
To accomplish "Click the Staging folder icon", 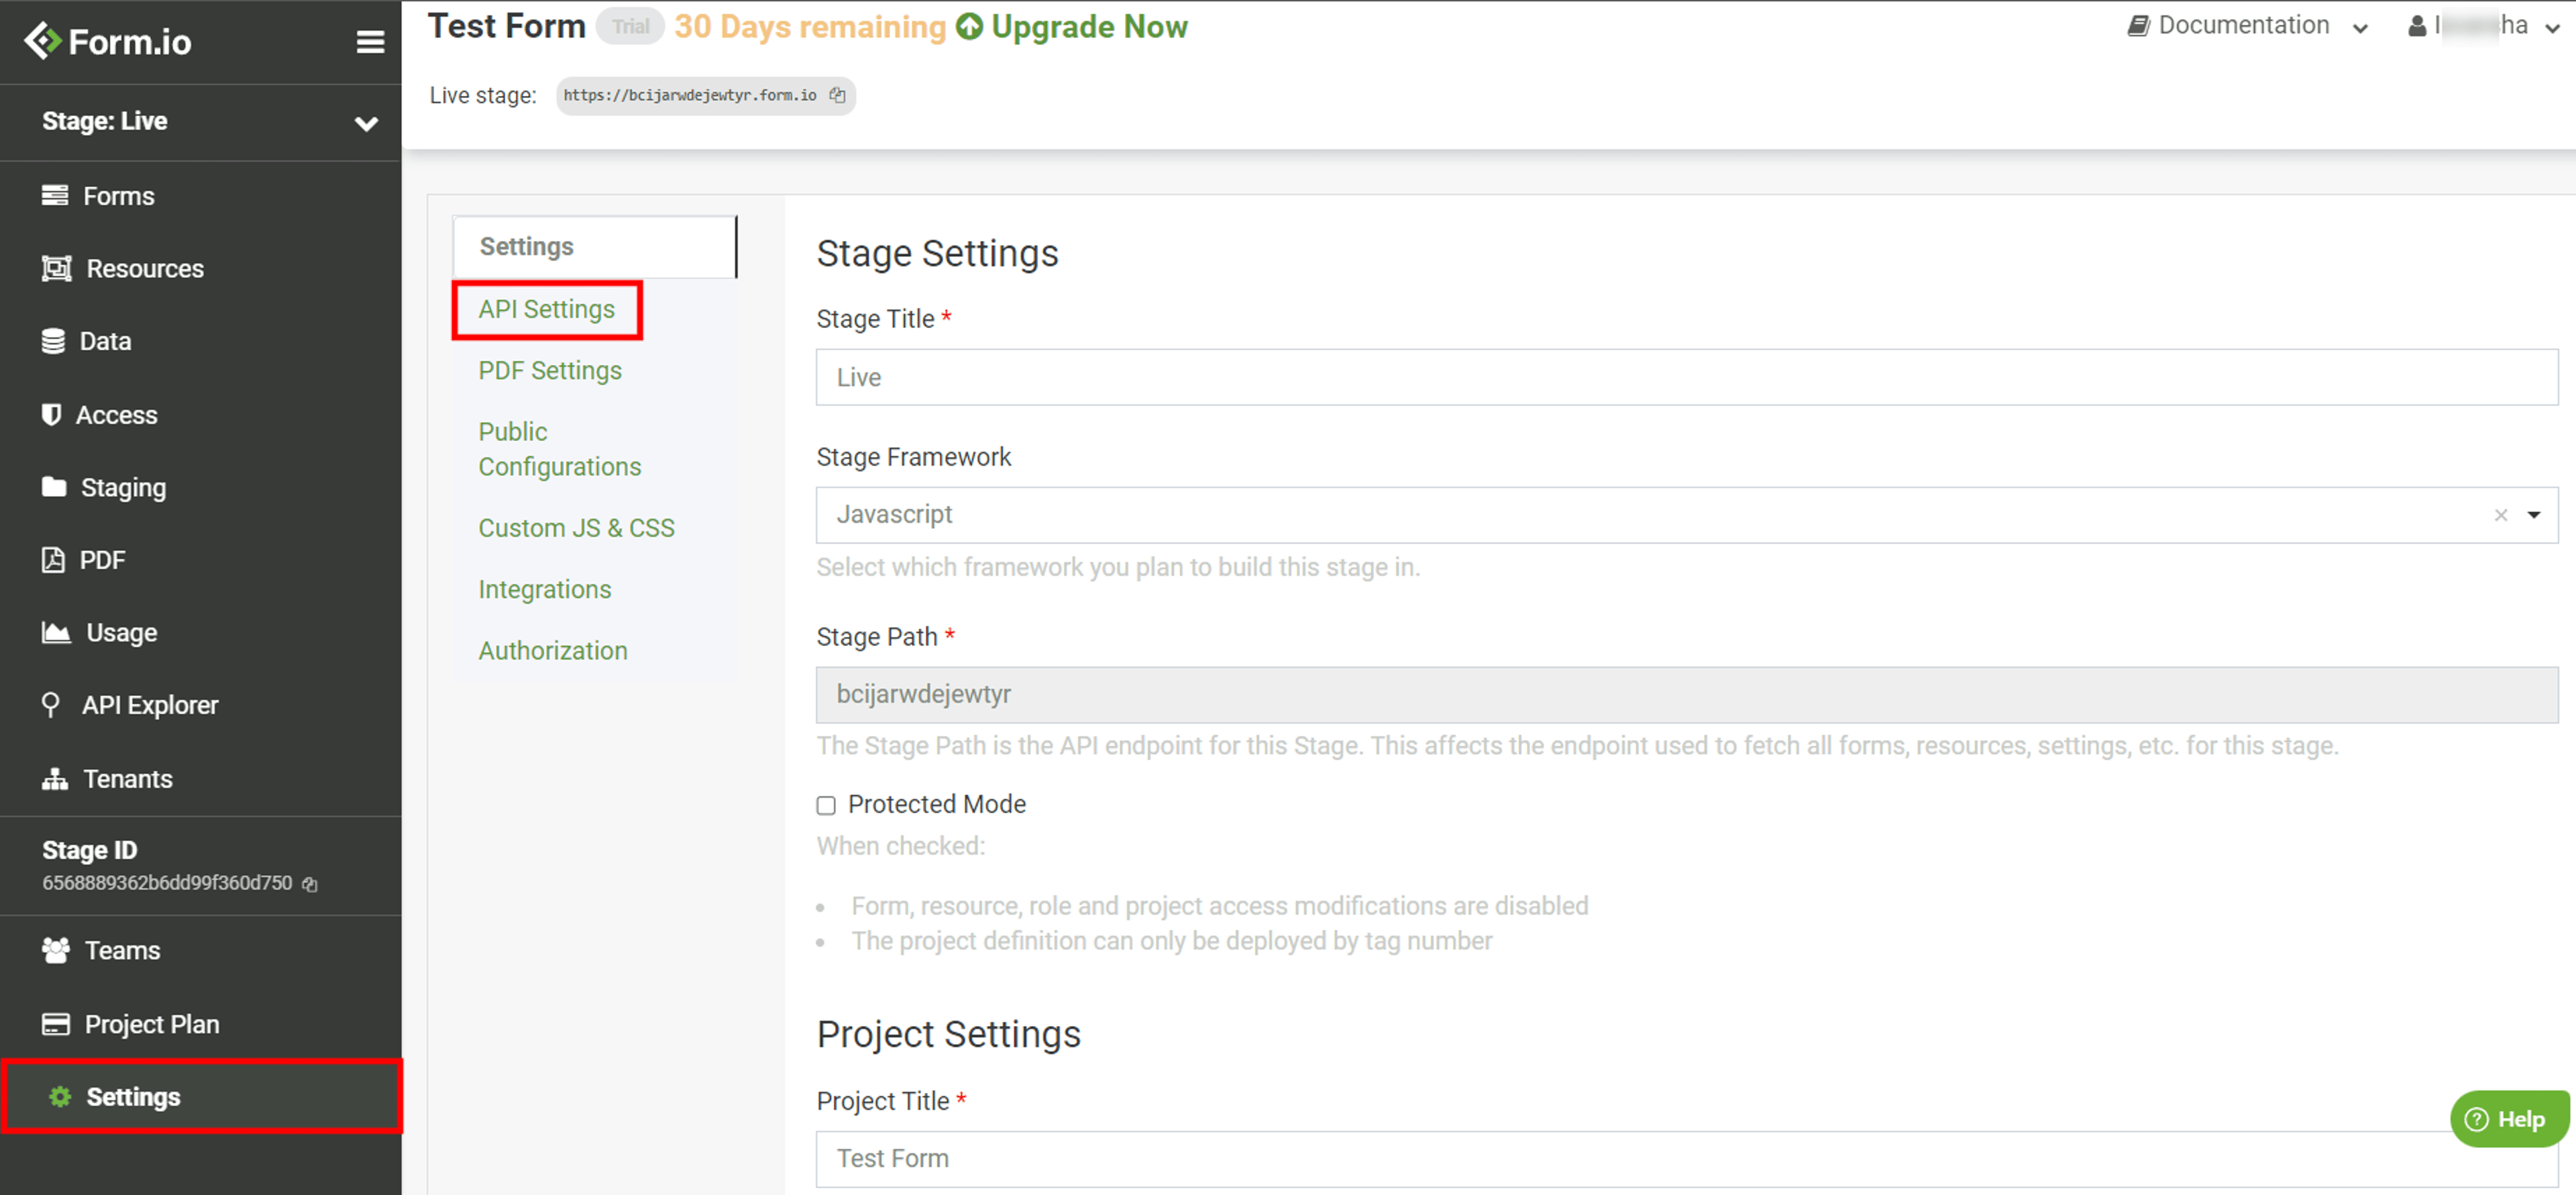I will pyautogui.click(x=54, y=487).
